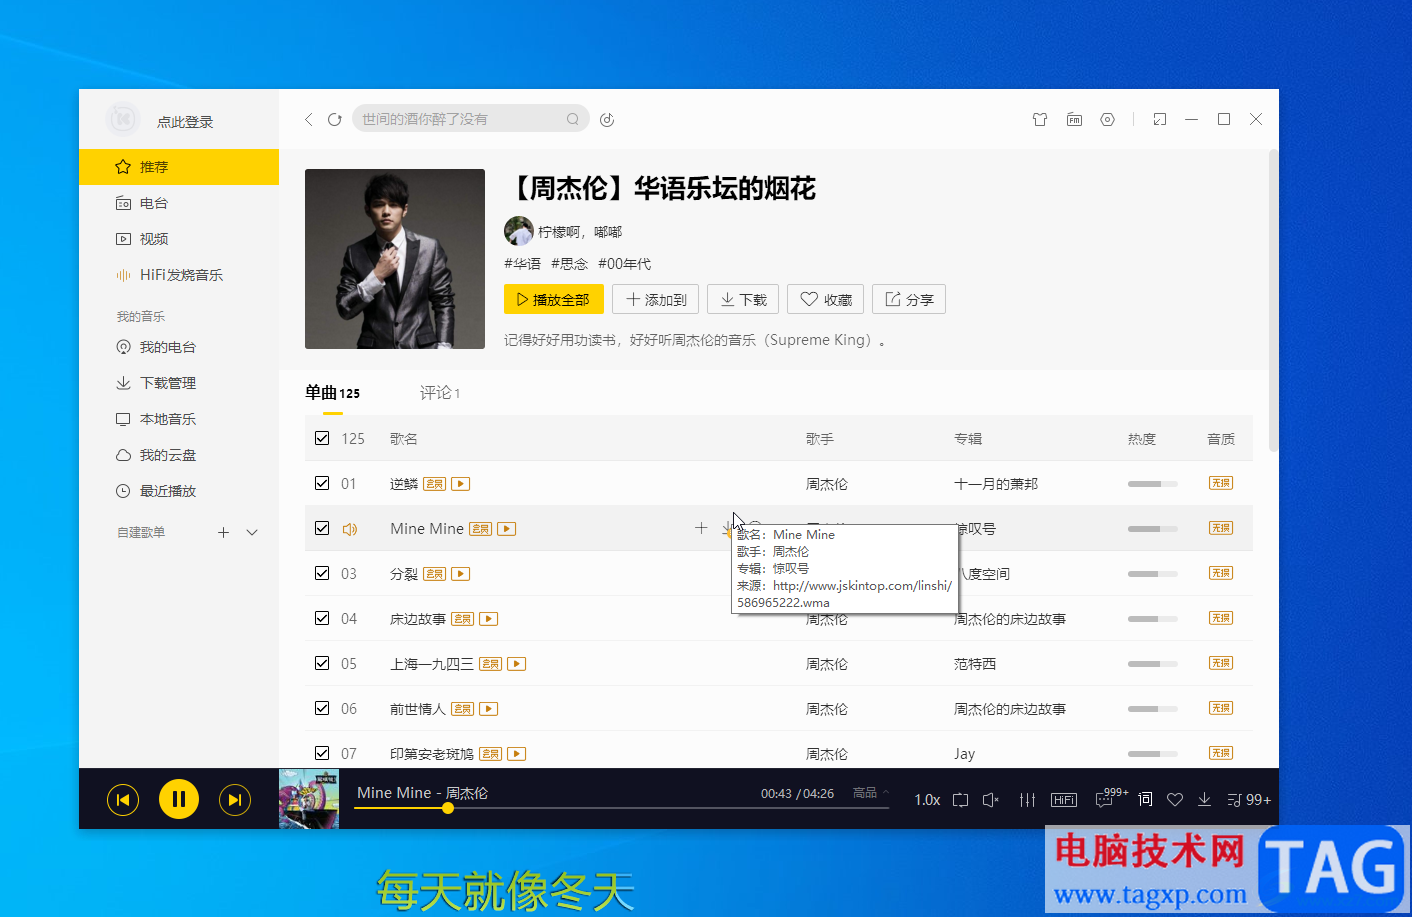The height and width of the screenshot is (917, 1412).
Task: Open 推荐 in the sidebar
Action: 179,167
